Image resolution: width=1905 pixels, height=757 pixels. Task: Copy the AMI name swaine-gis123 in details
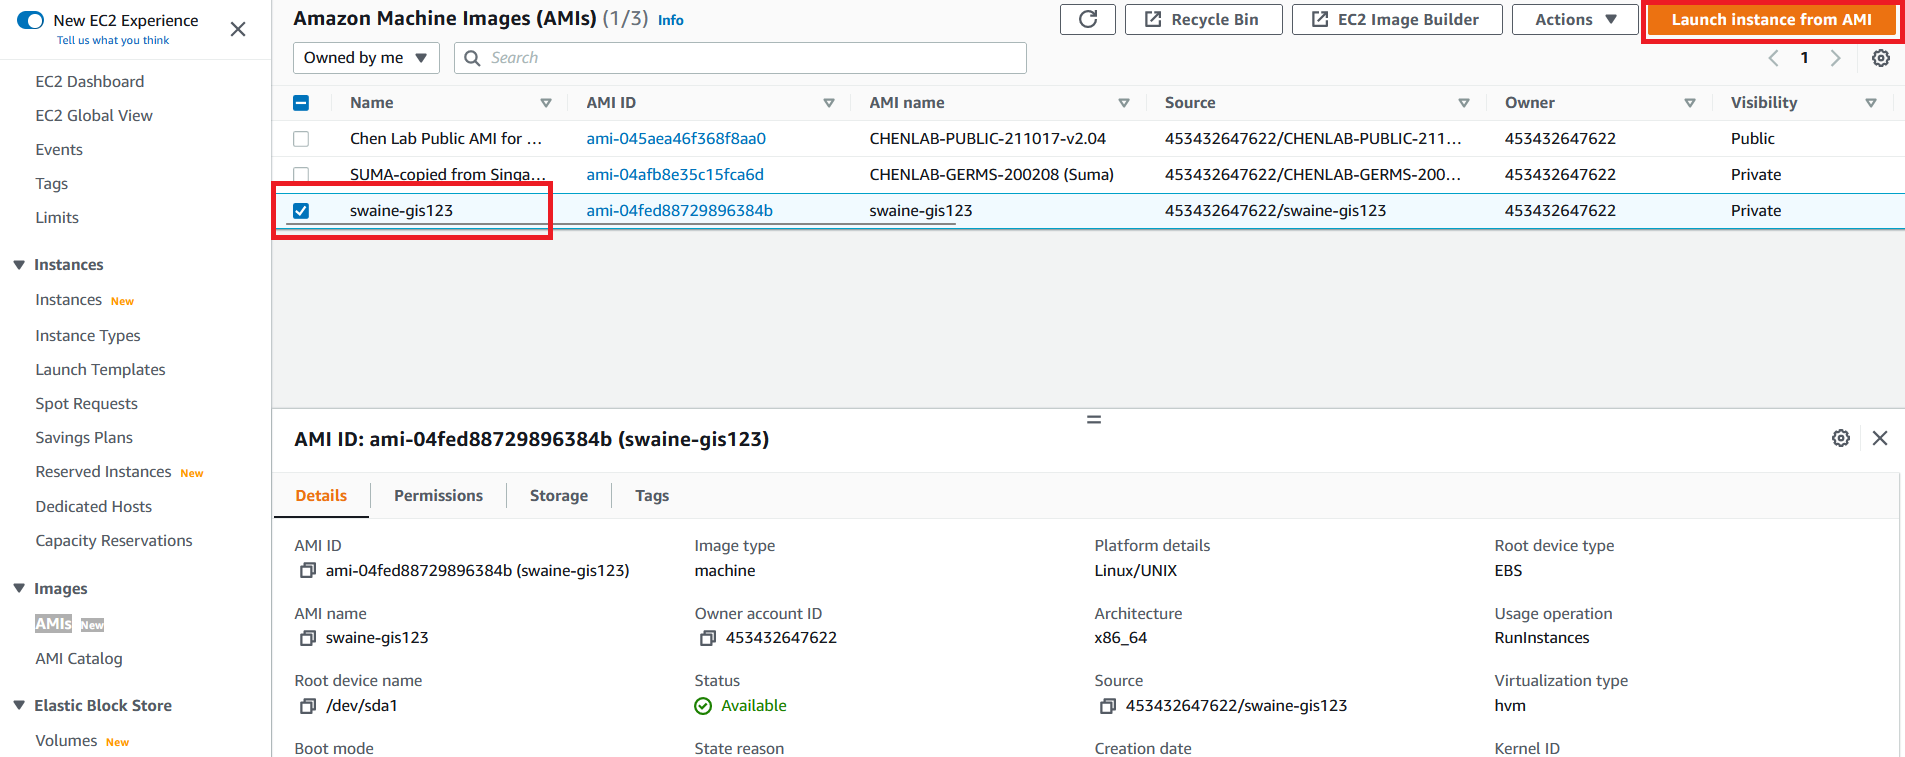(x=308, y=638)
